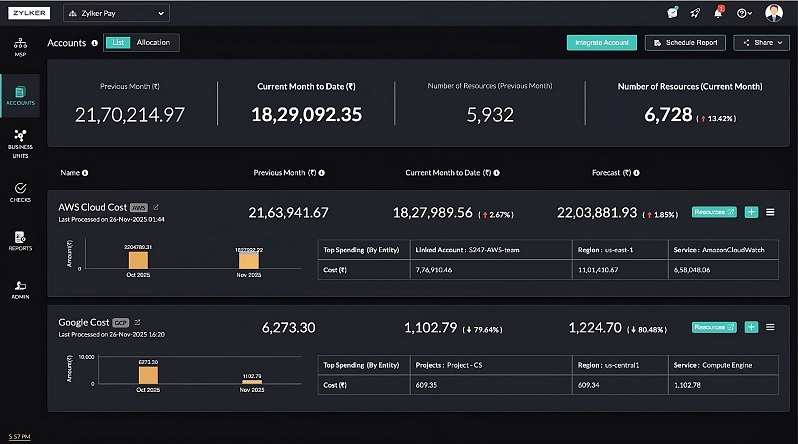Open the help menu dropdown

[x=744, y=13]
